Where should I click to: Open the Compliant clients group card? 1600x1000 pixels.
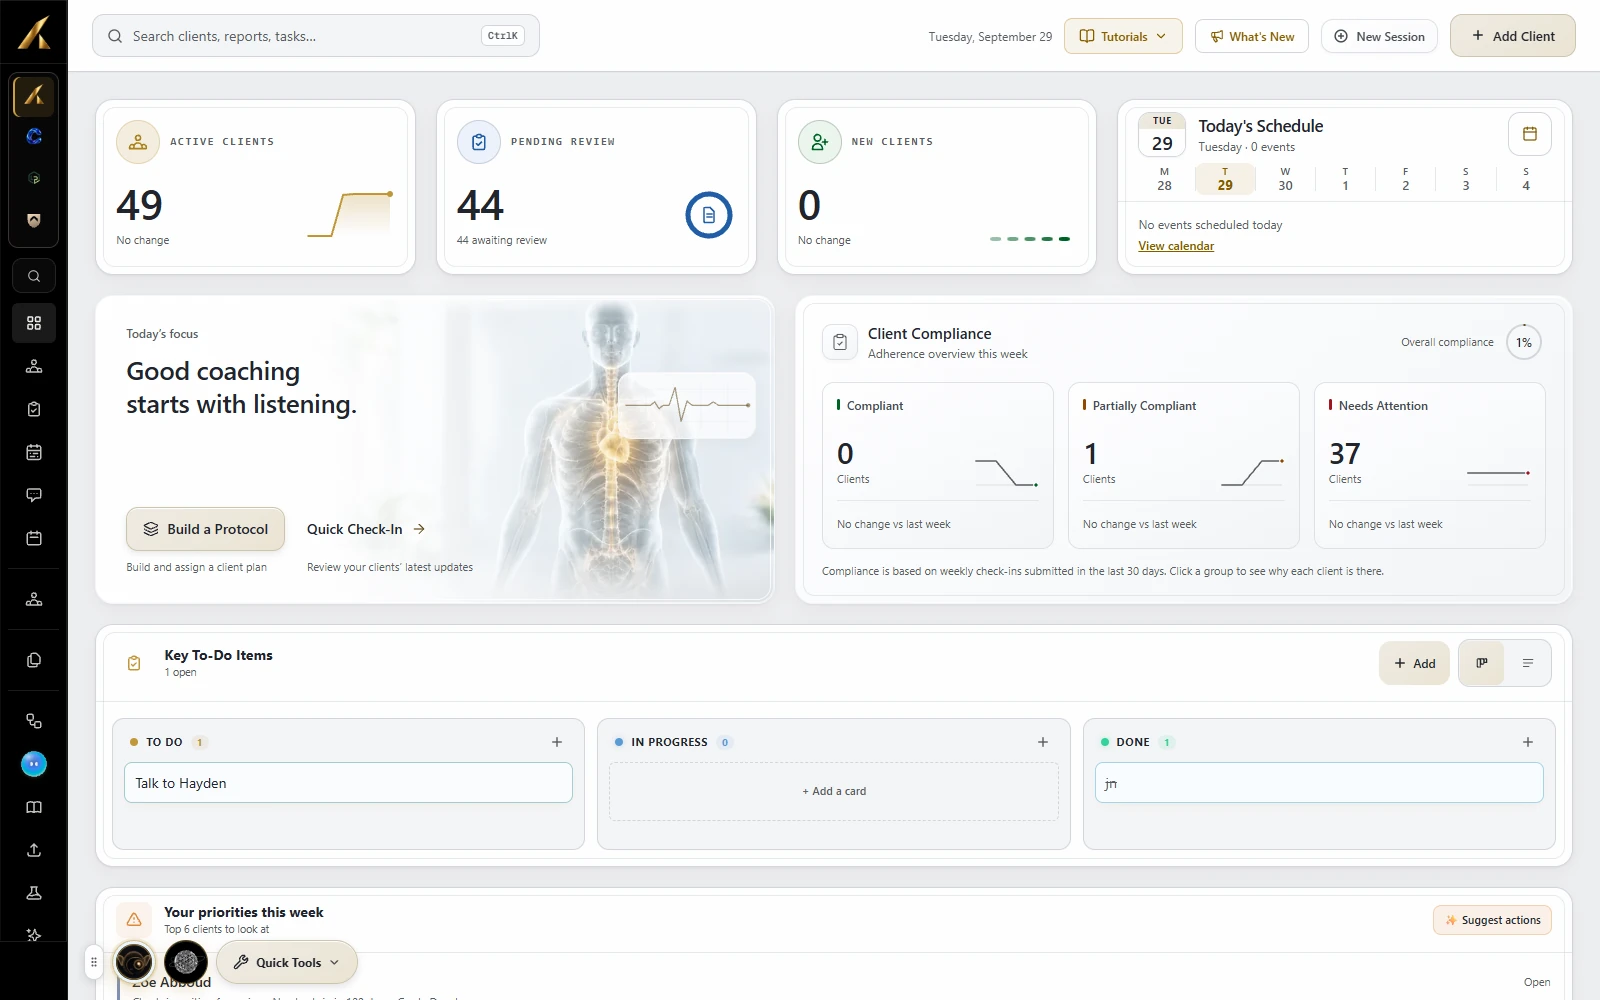coord(938,465)
